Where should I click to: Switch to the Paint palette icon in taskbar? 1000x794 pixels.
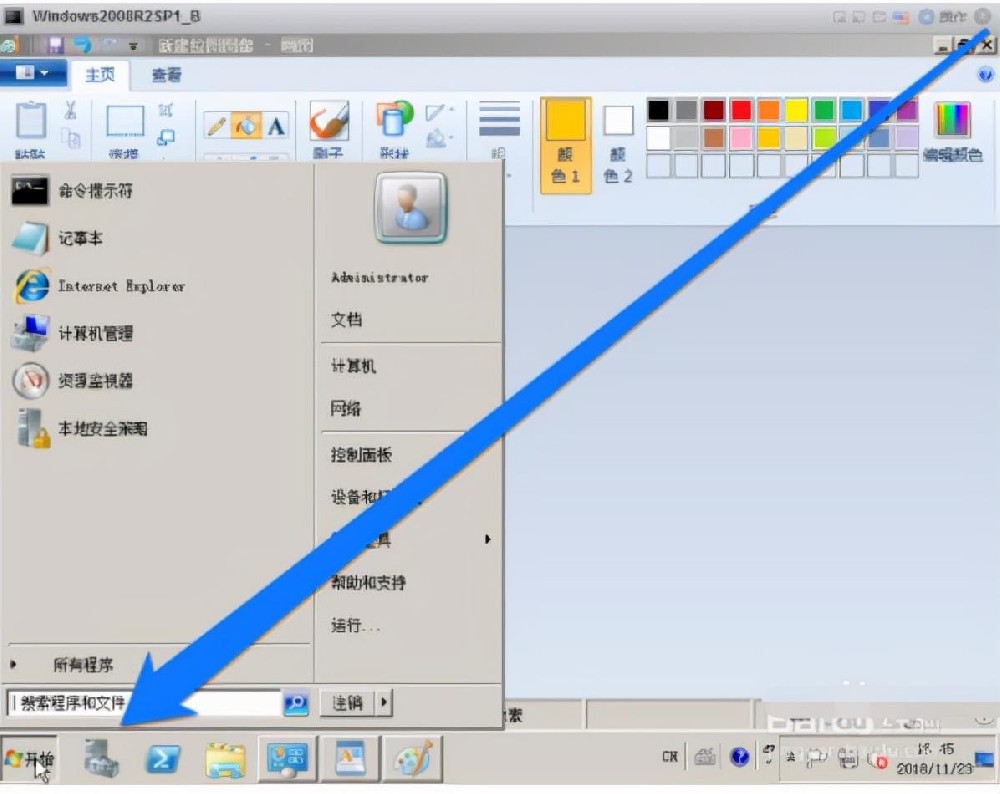(412, 759)
